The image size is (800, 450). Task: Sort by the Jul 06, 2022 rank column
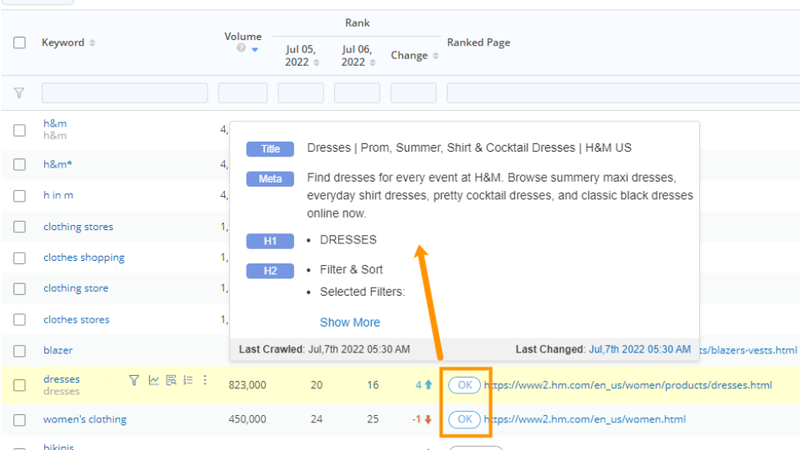372,62
